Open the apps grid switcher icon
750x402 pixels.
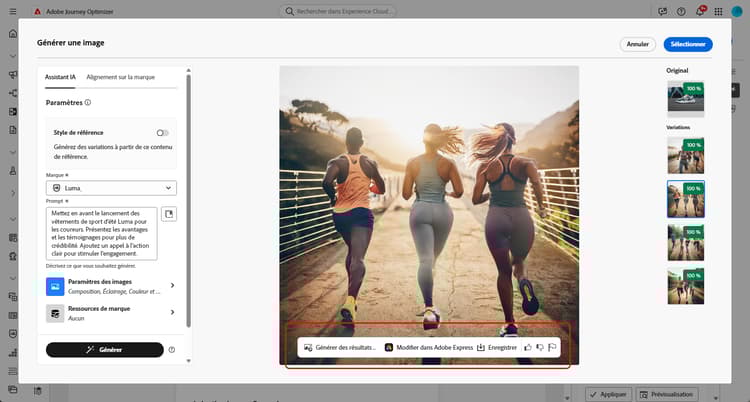coord(718,11)
